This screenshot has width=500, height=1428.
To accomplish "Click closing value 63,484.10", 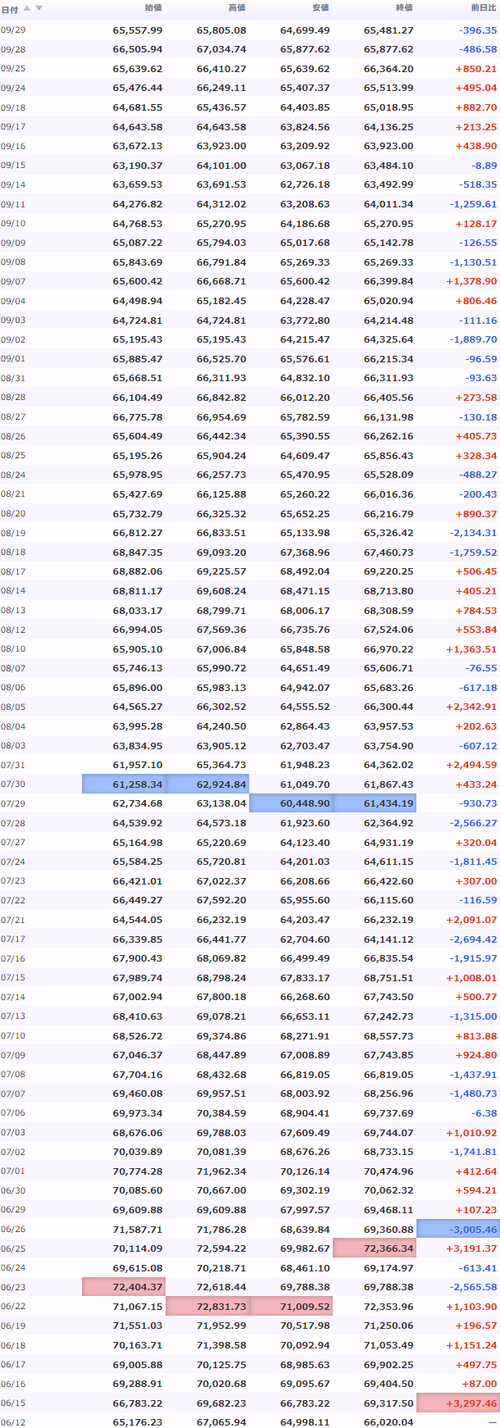I will tap(388, 165).
